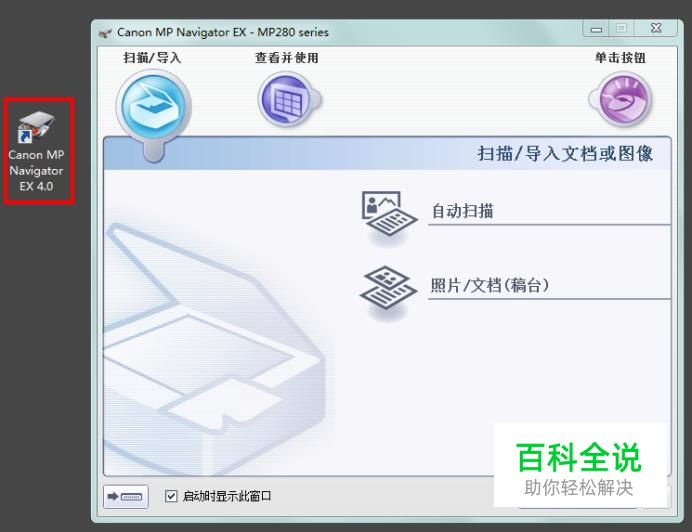Screen dimensions: 692x532
Task: Choose the 照片/文档(稿台) text option
Action: coord(490,285)
